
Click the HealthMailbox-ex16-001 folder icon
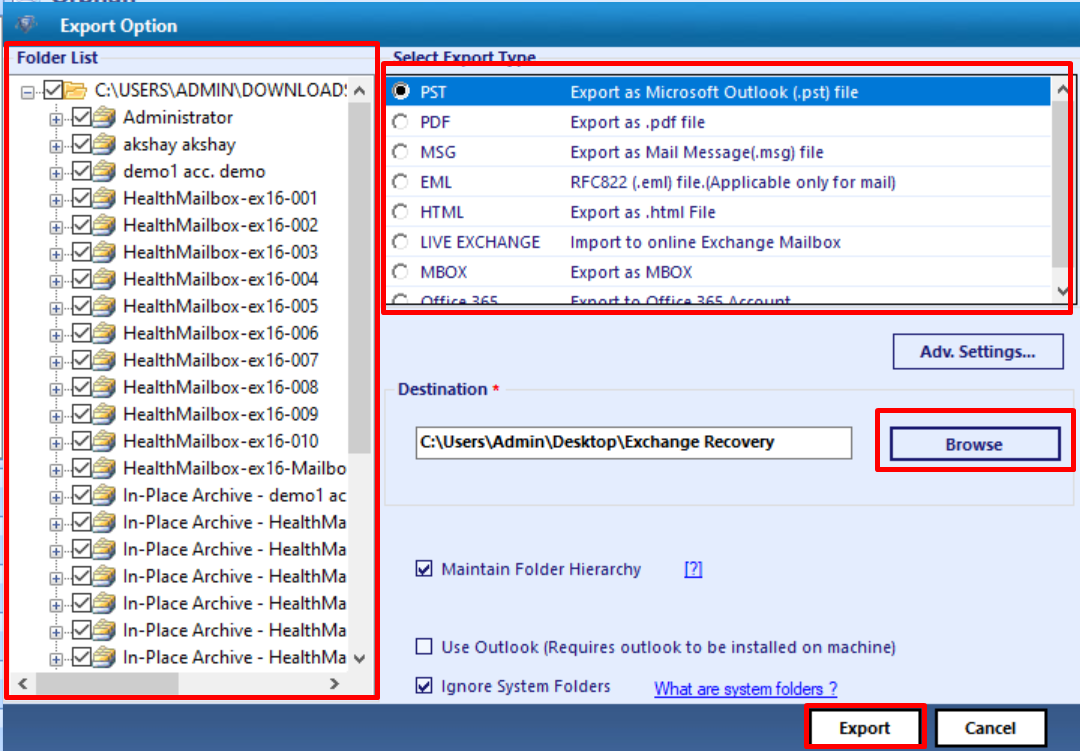[x=104, y=198]
